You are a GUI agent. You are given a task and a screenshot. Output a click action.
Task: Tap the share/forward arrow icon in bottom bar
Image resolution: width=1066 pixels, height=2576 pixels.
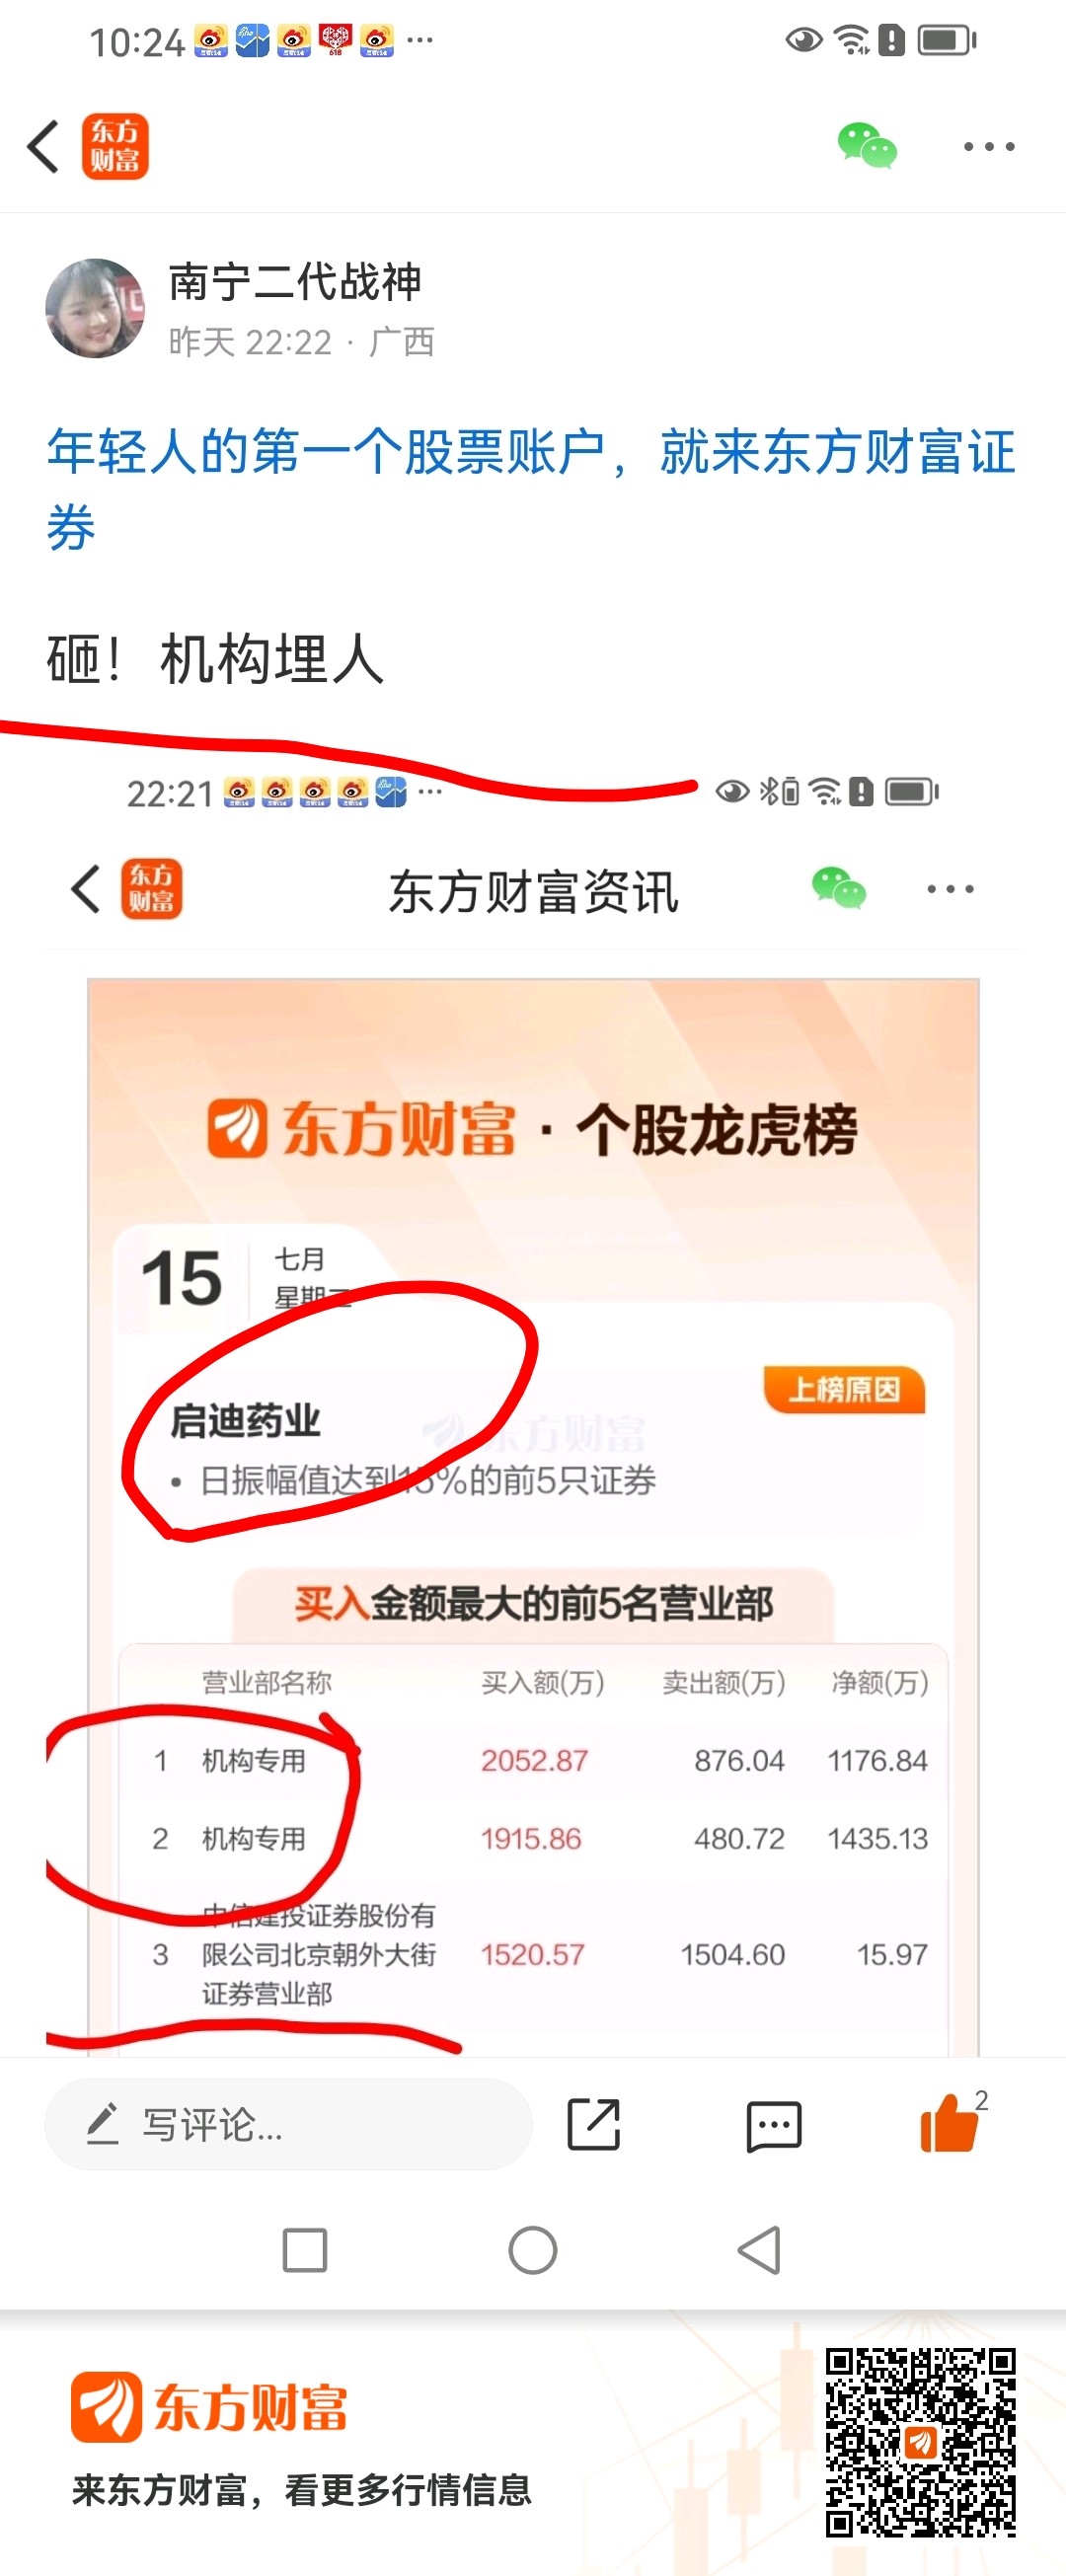(594, 2125)
